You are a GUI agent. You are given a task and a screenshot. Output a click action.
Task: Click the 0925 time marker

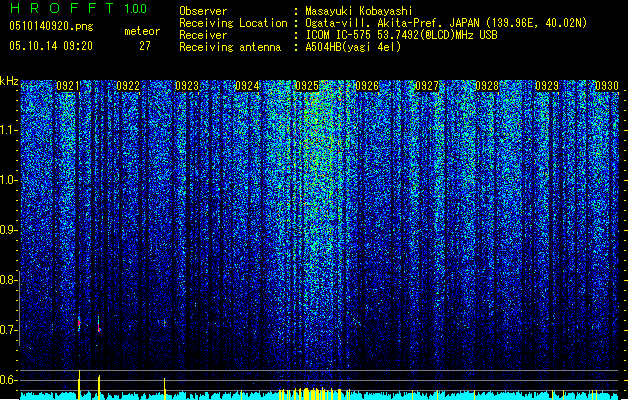(x=307, y=86)
